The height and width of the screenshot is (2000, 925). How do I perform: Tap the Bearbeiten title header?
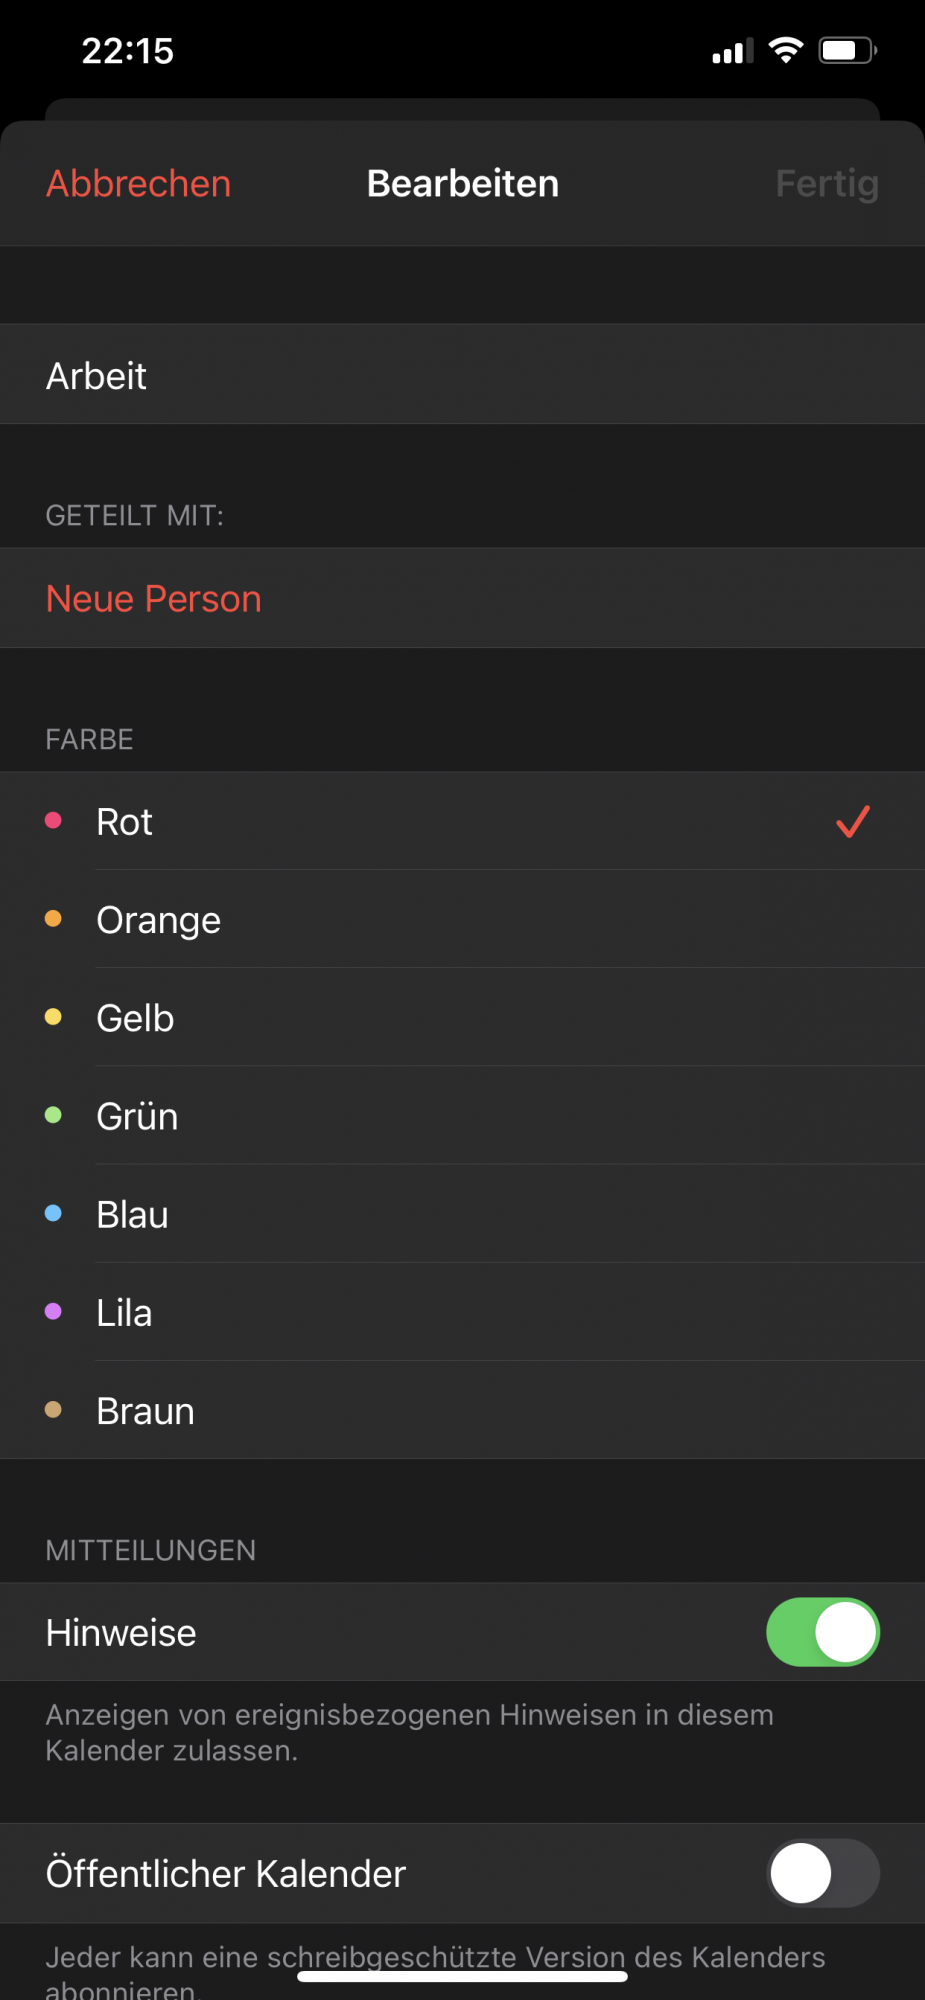pos(462,184)
